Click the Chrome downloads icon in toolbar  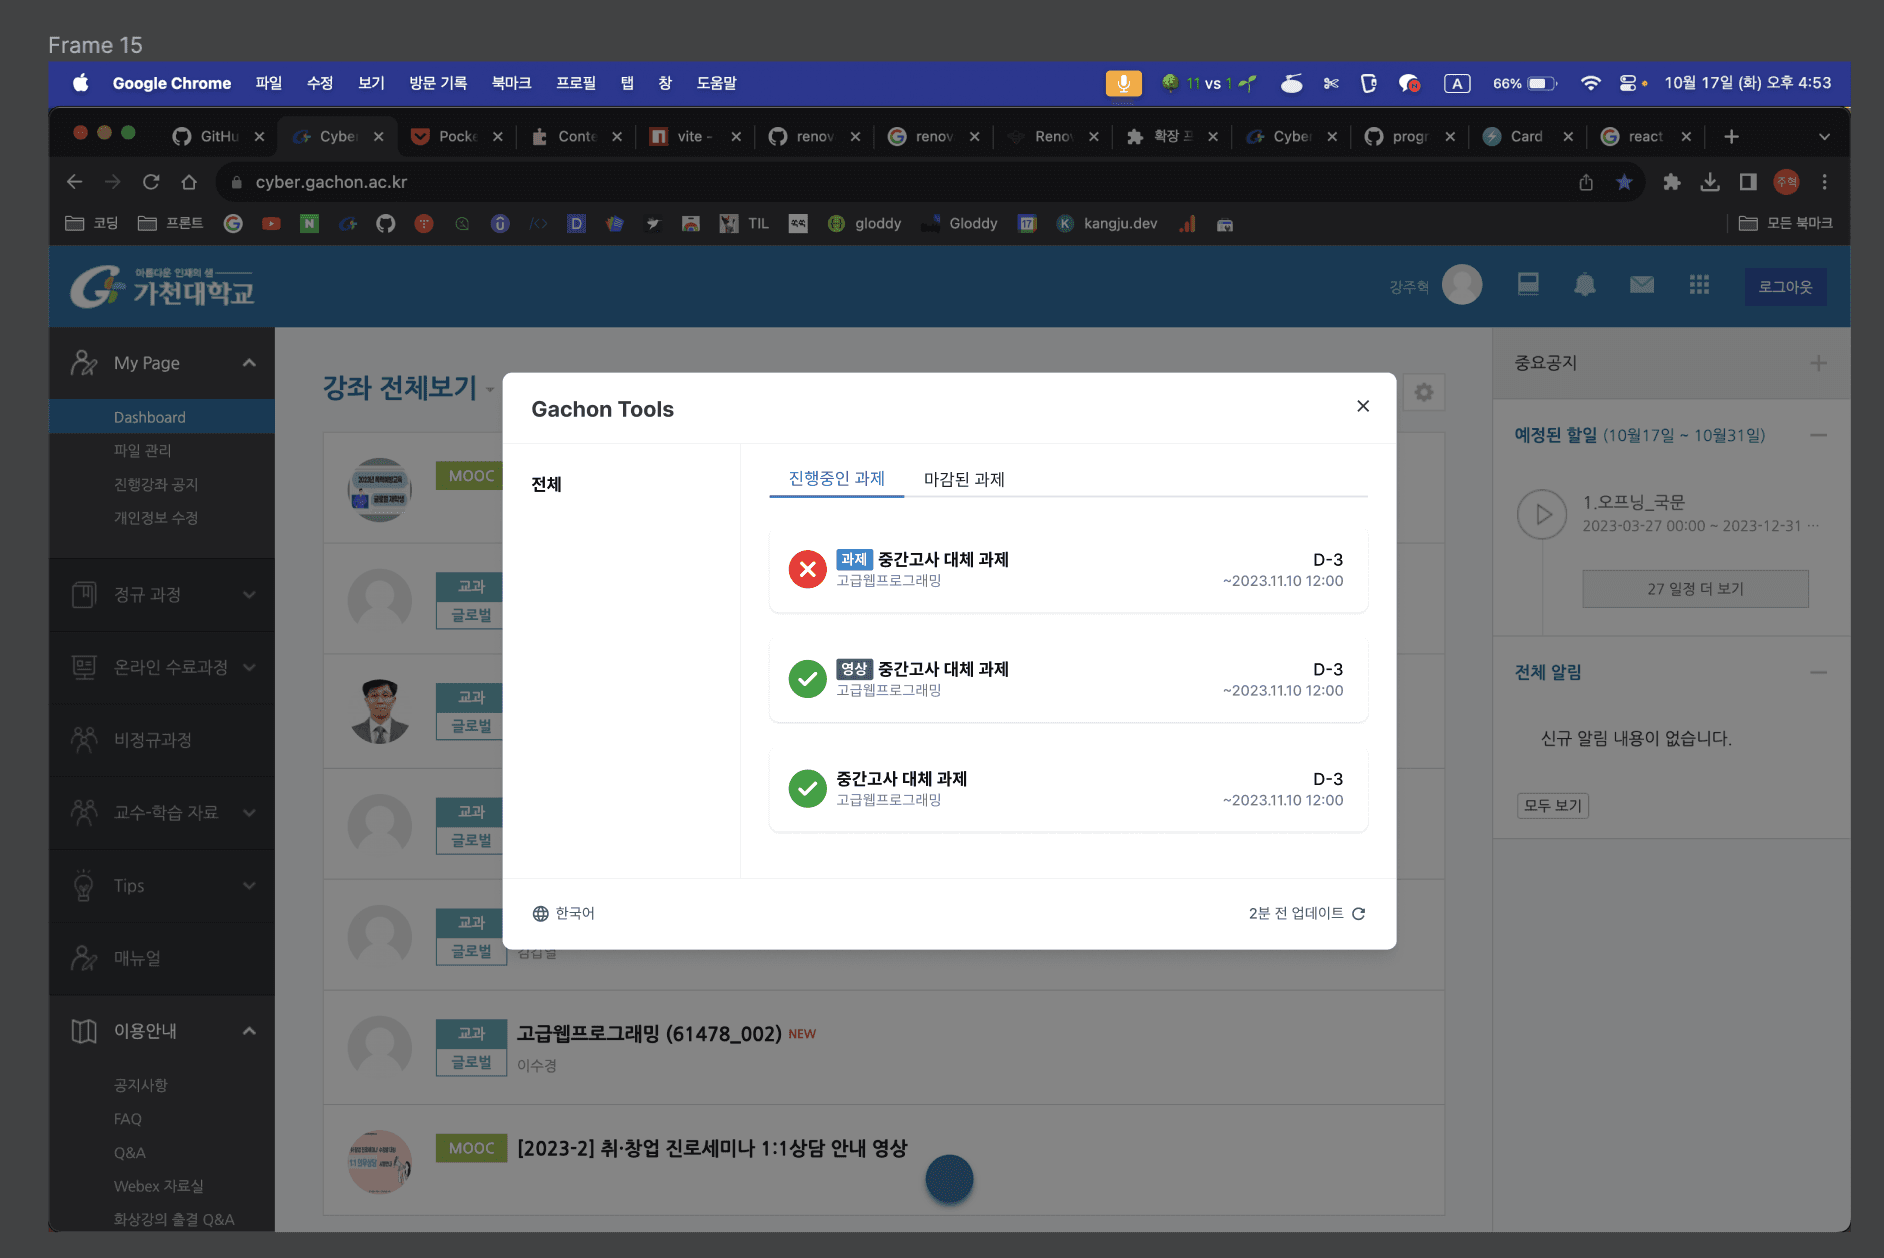pyautogui.click(x=1710, y=182)
